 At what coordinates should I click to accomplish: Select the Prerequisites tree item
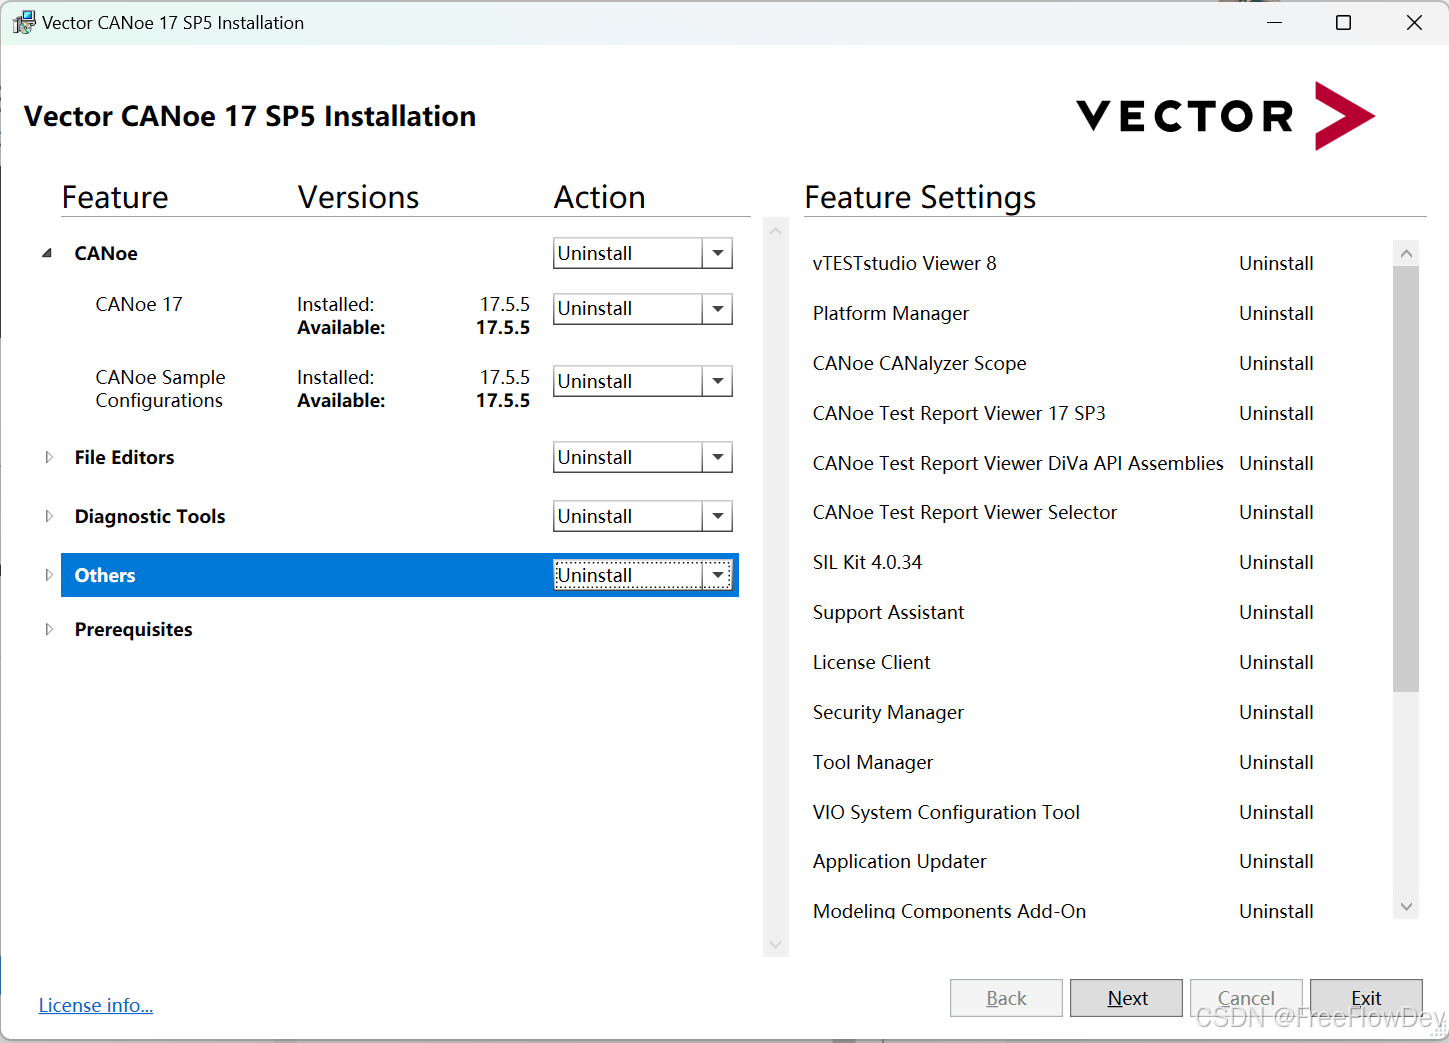click(x=133, y=629)
